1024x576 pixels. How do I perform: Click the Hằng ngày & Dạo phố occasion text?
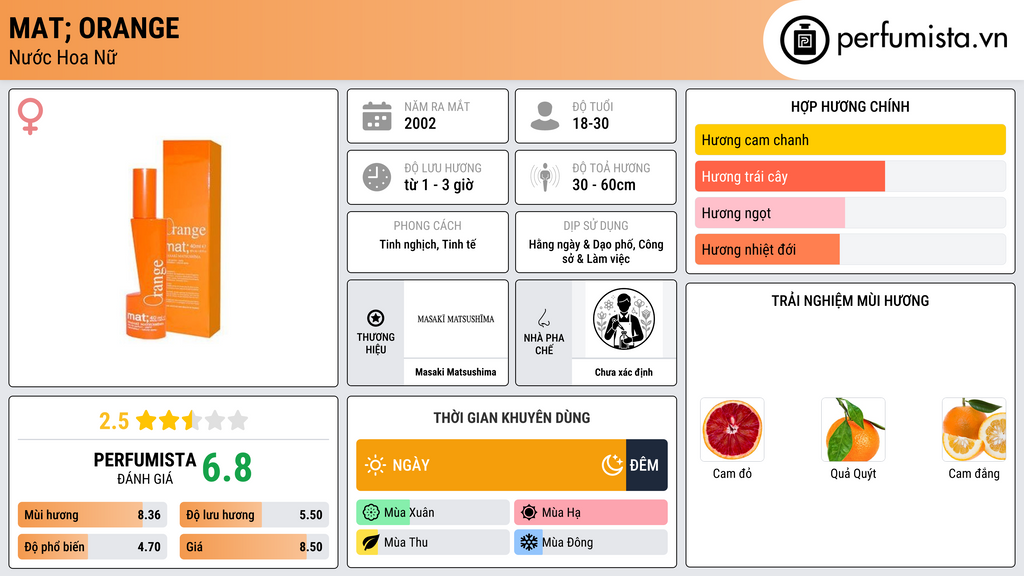(596, 251)
